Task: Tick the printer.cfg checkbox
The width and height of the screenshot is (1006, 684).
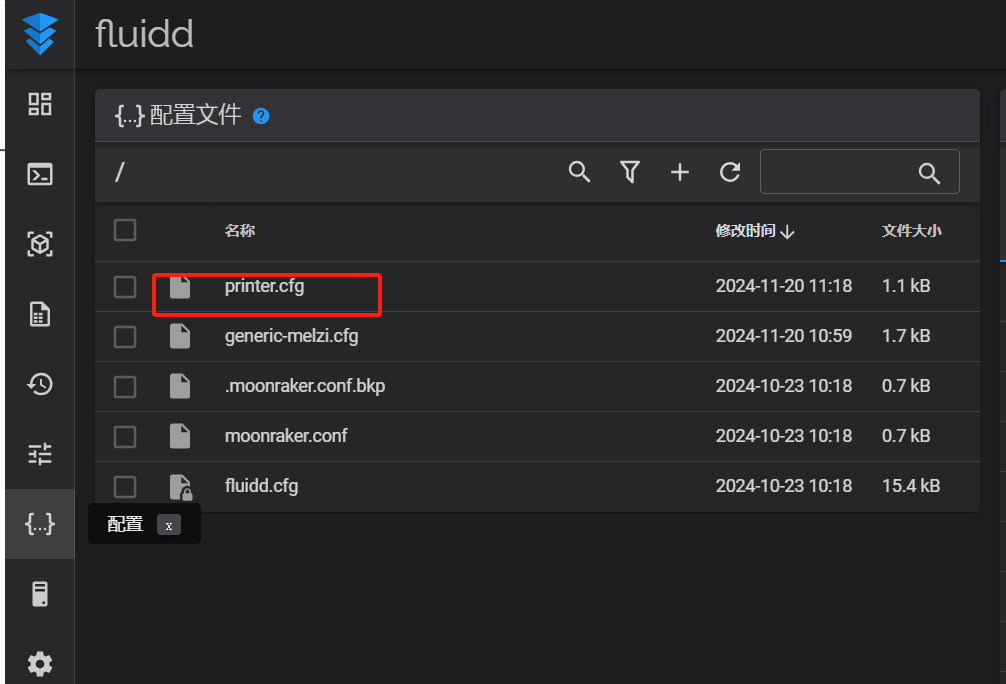Action: pos(125,287)
